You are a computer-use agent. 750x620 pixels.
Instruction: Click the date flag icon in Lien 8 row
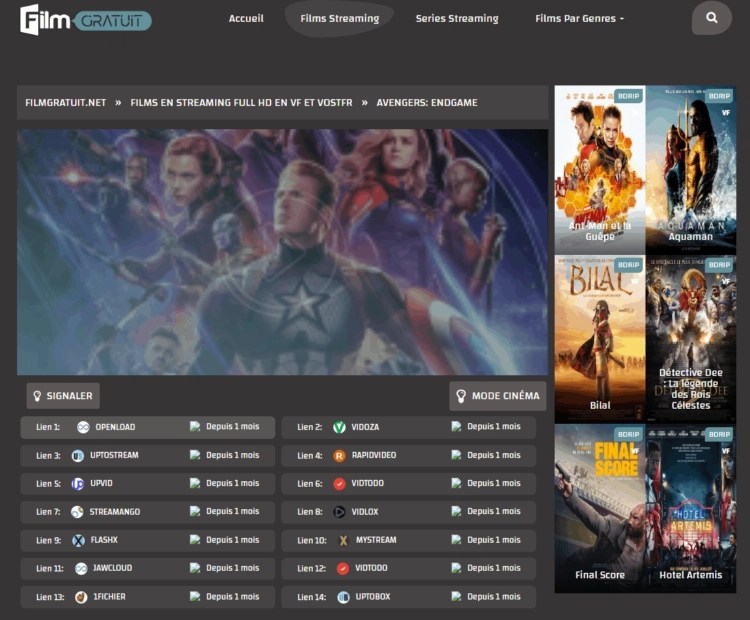tap(456, 511)
